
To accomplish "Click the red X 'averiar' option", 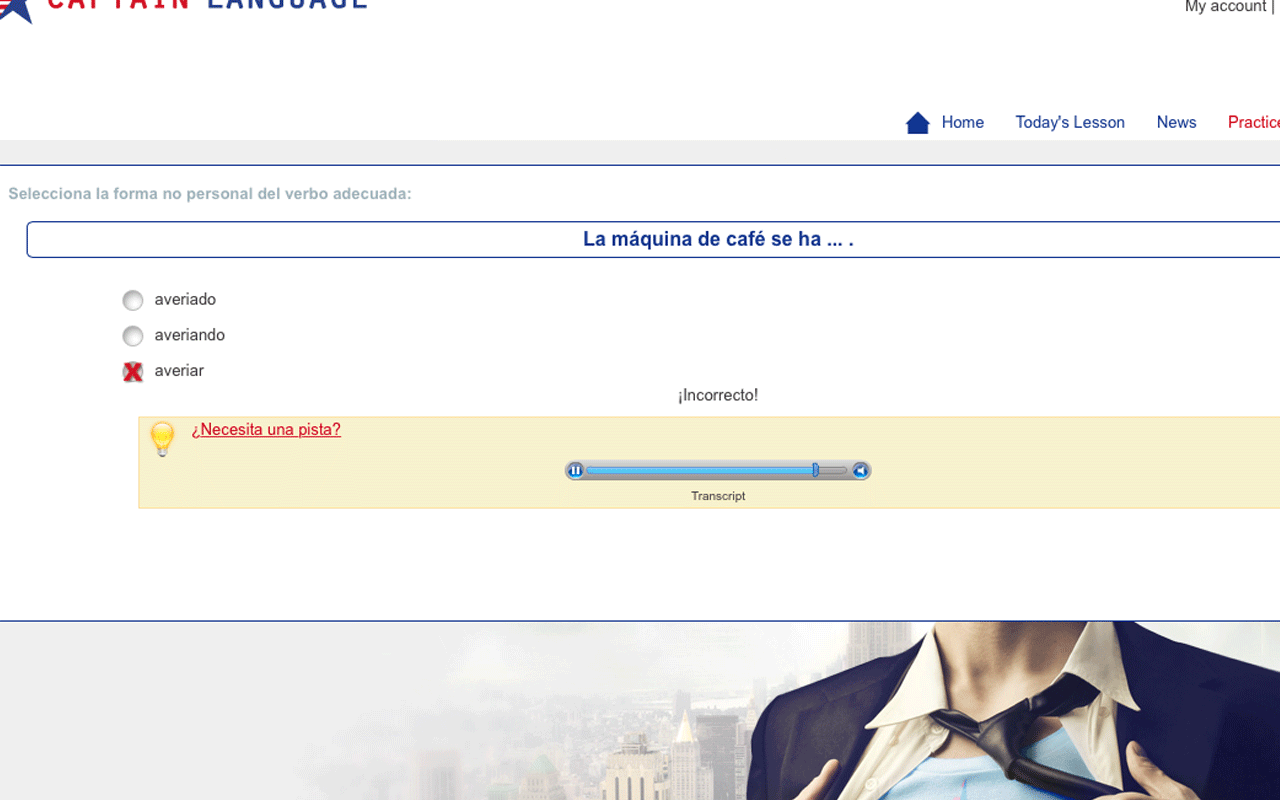I will coord(133,372).
